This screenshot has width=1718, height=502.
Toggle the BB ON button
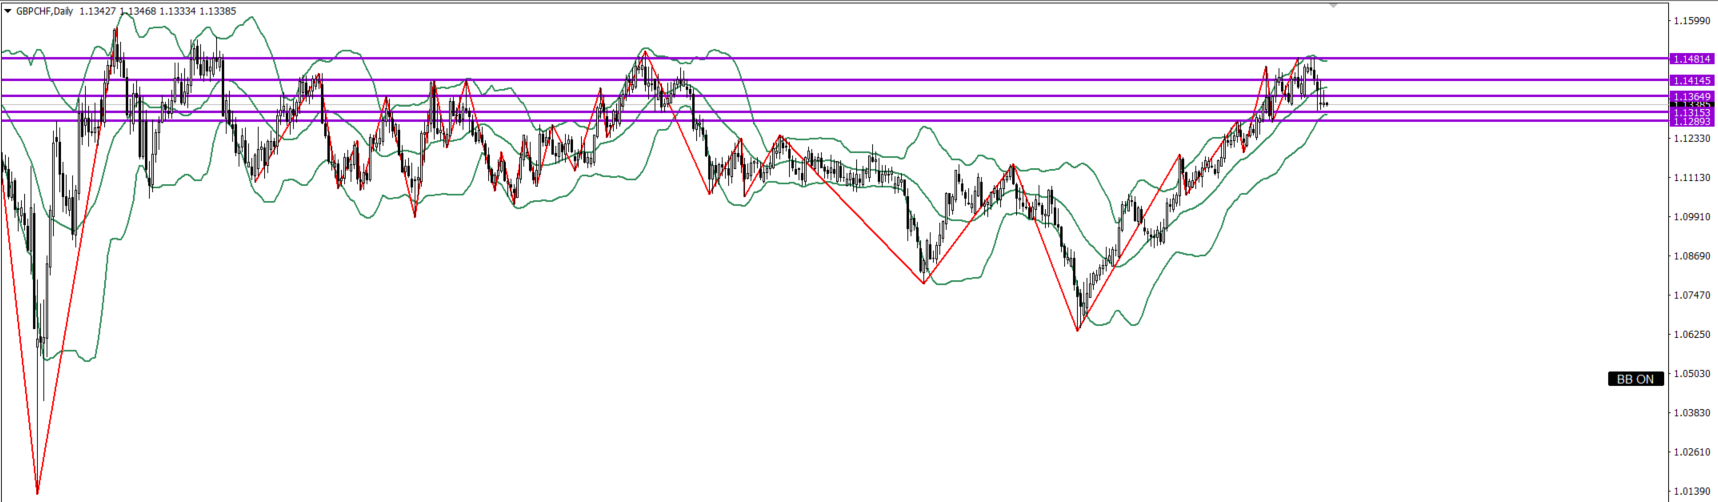tap(1635, 379)
